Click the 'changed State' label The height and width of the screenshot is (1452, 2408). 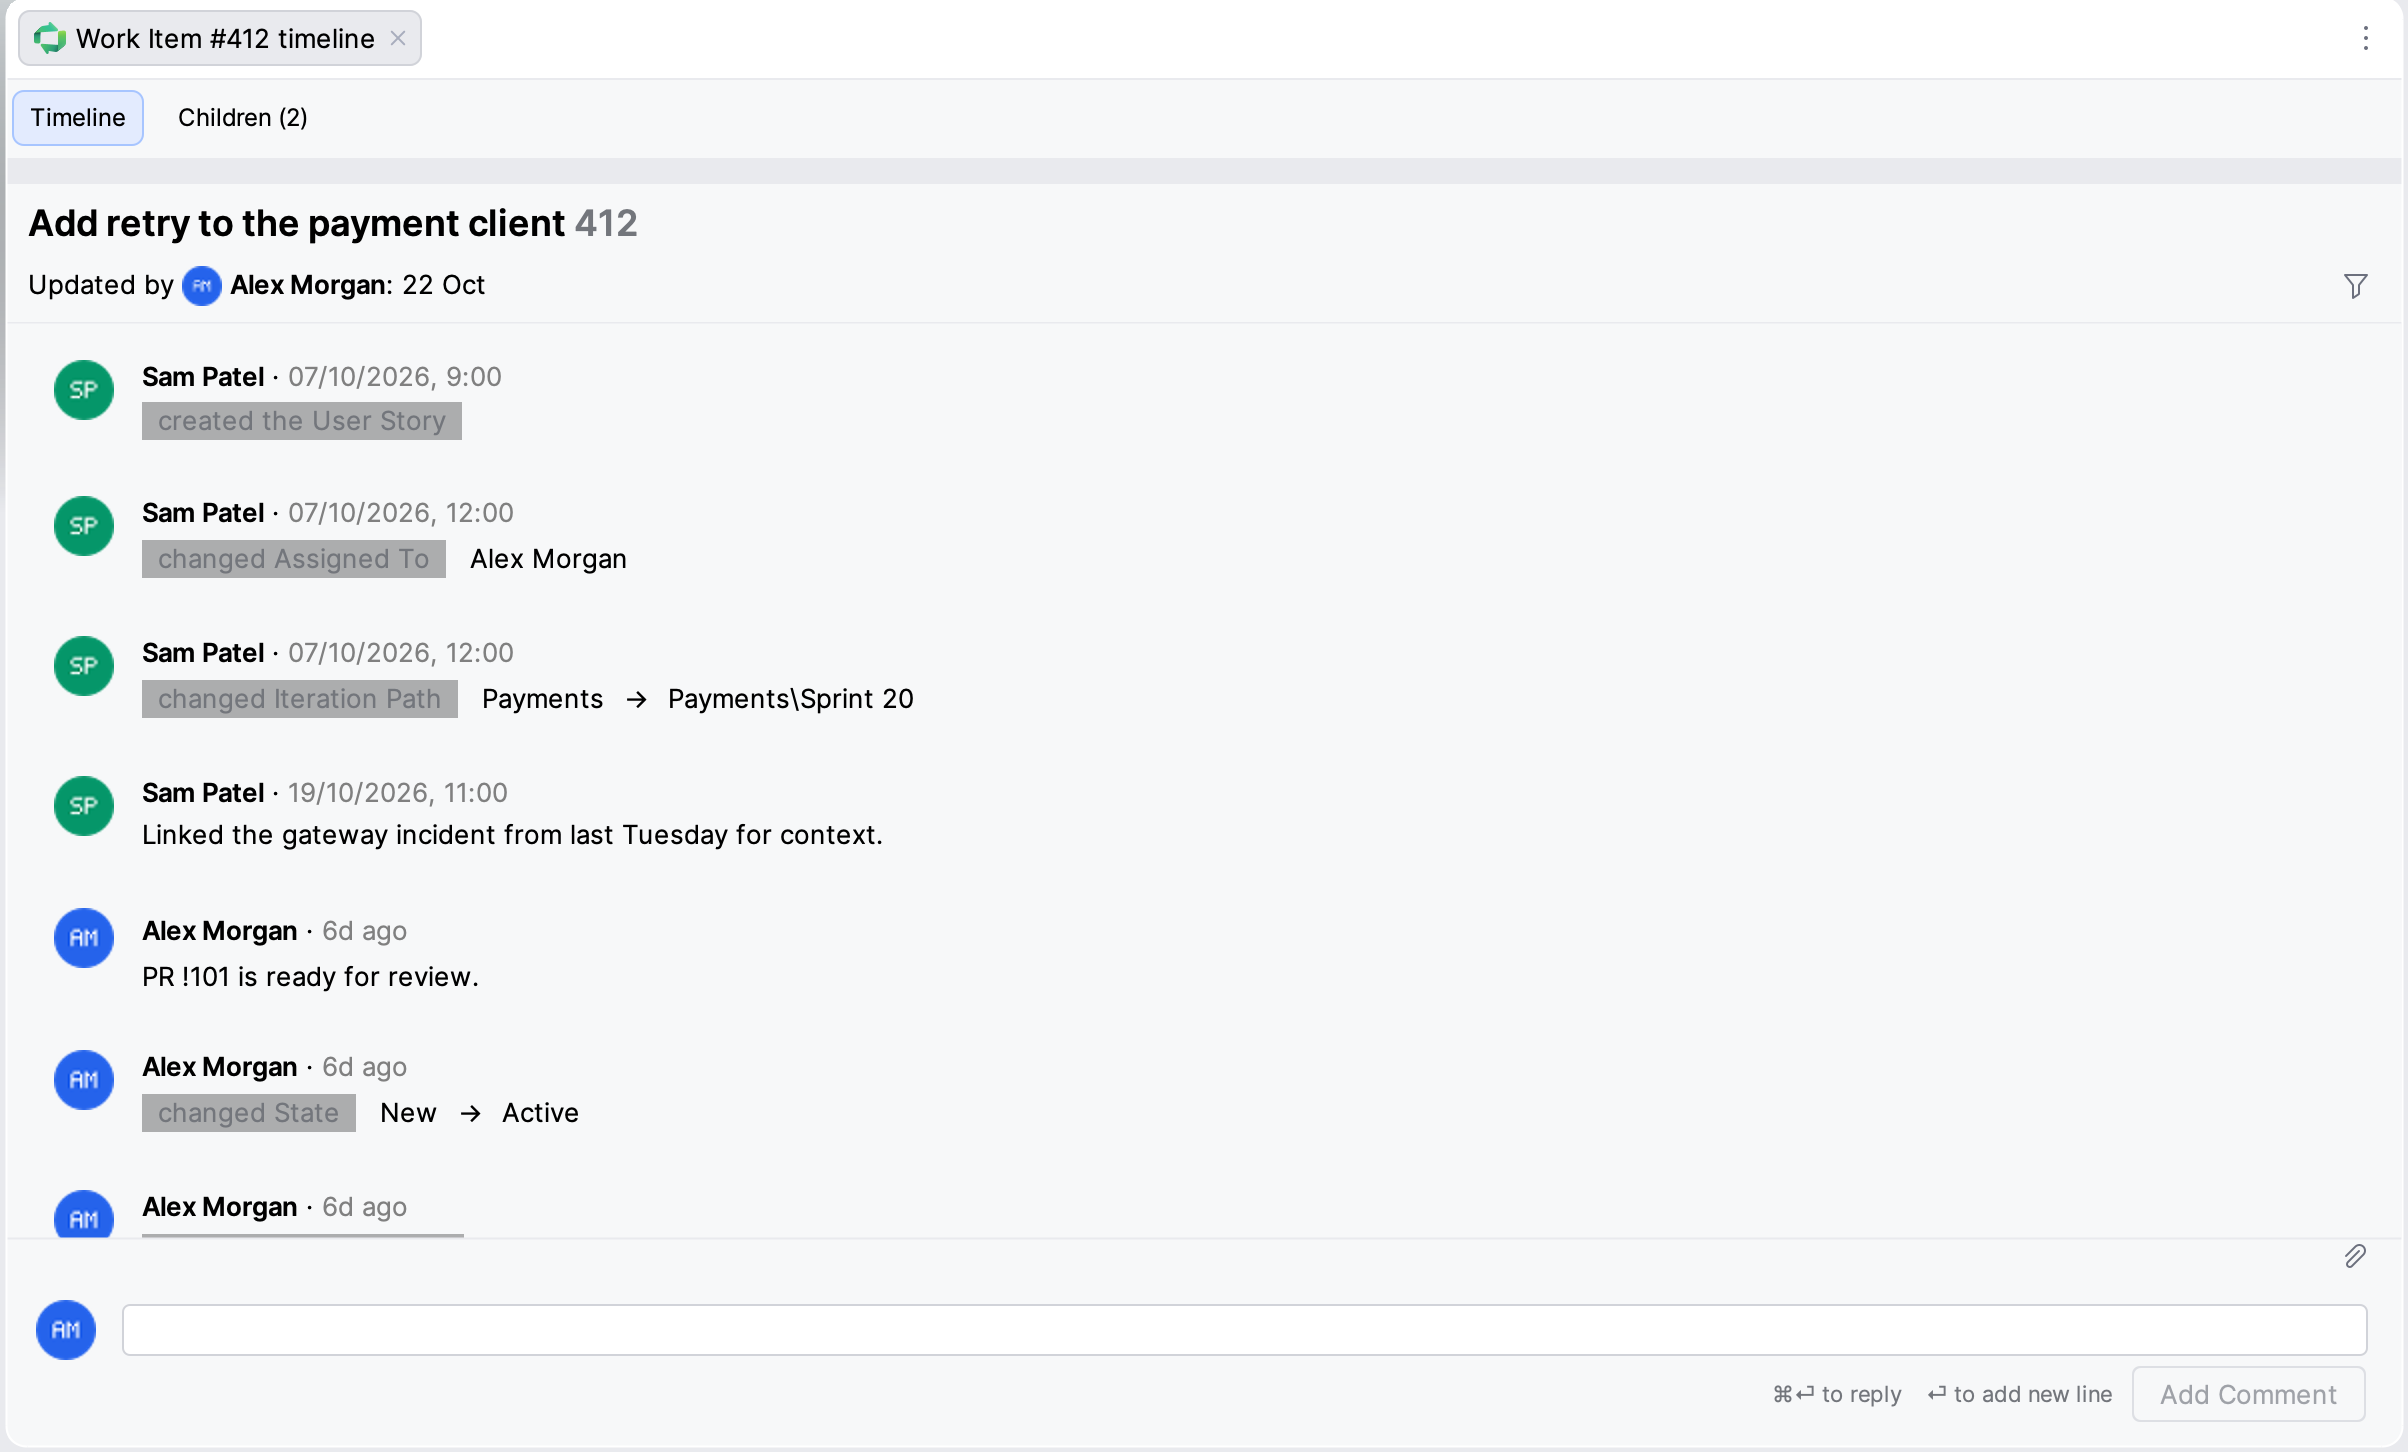pos(249,1113)
